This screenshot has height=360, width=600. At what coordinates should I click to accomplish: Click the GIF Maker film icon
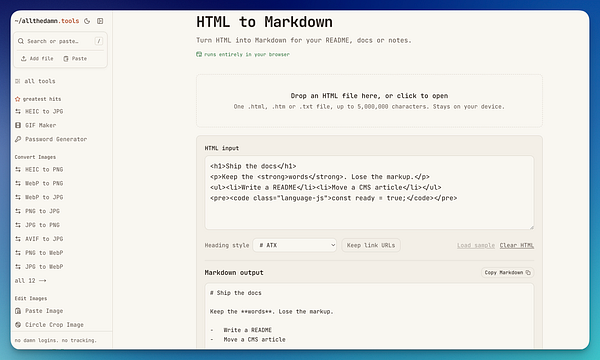[x=18, y=125]
